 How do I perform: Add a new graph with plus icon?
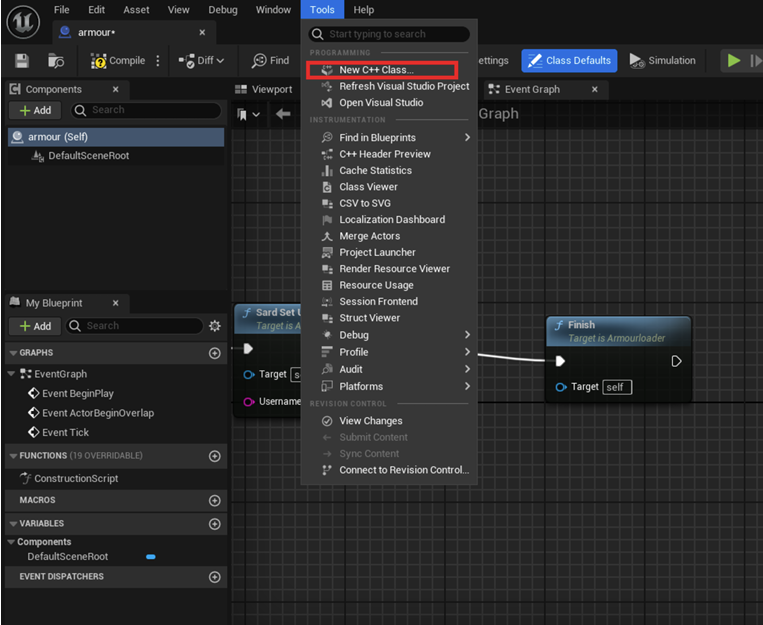click(215, 353)
